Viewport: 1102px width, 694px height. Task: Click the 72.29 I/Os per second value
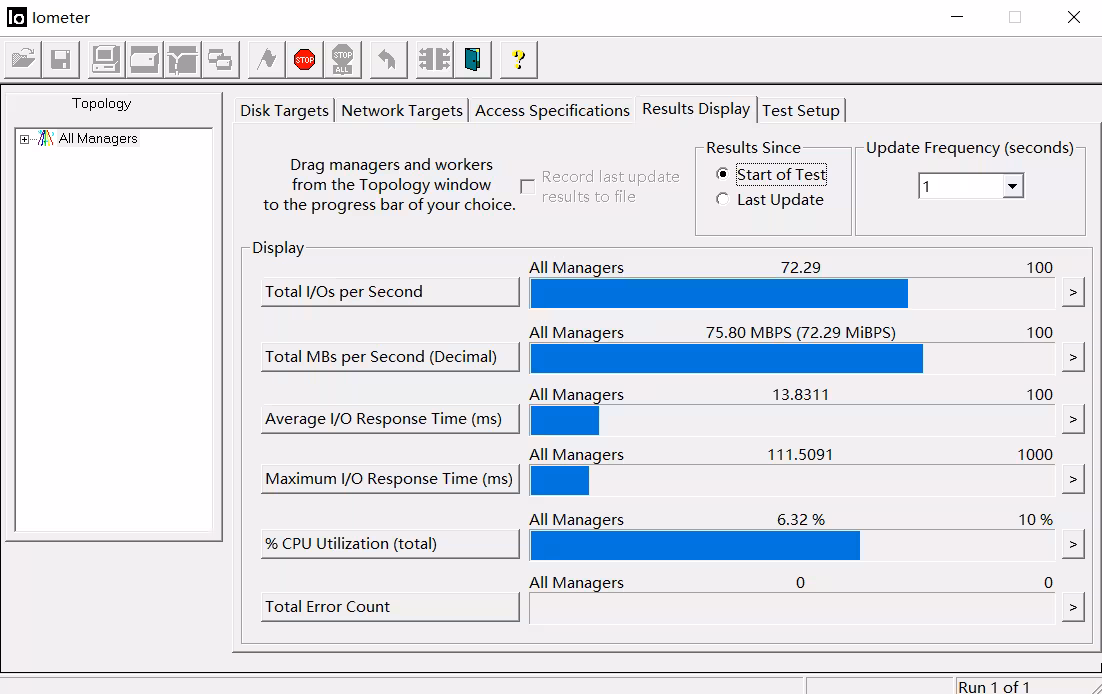pos(800,268)
